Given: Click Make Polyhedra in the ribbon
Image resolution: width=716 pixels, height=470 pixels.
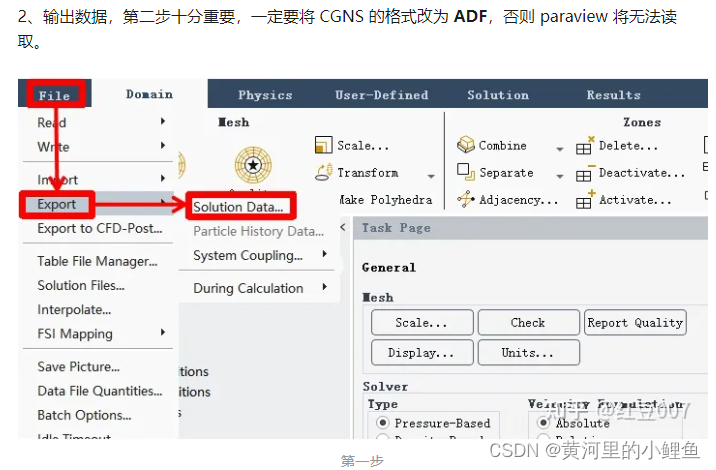Looking at the screenshot, I should click(x=386, y=200).
